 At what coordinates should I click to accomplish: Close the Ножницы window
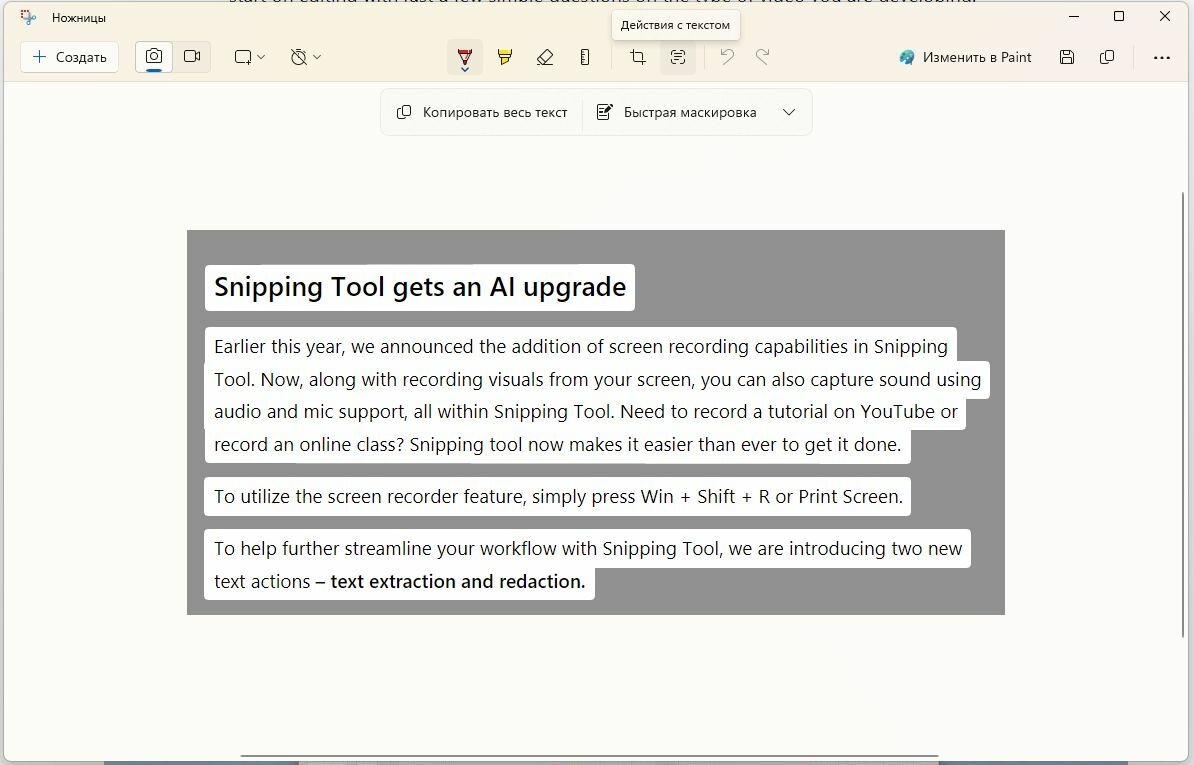1164,17
